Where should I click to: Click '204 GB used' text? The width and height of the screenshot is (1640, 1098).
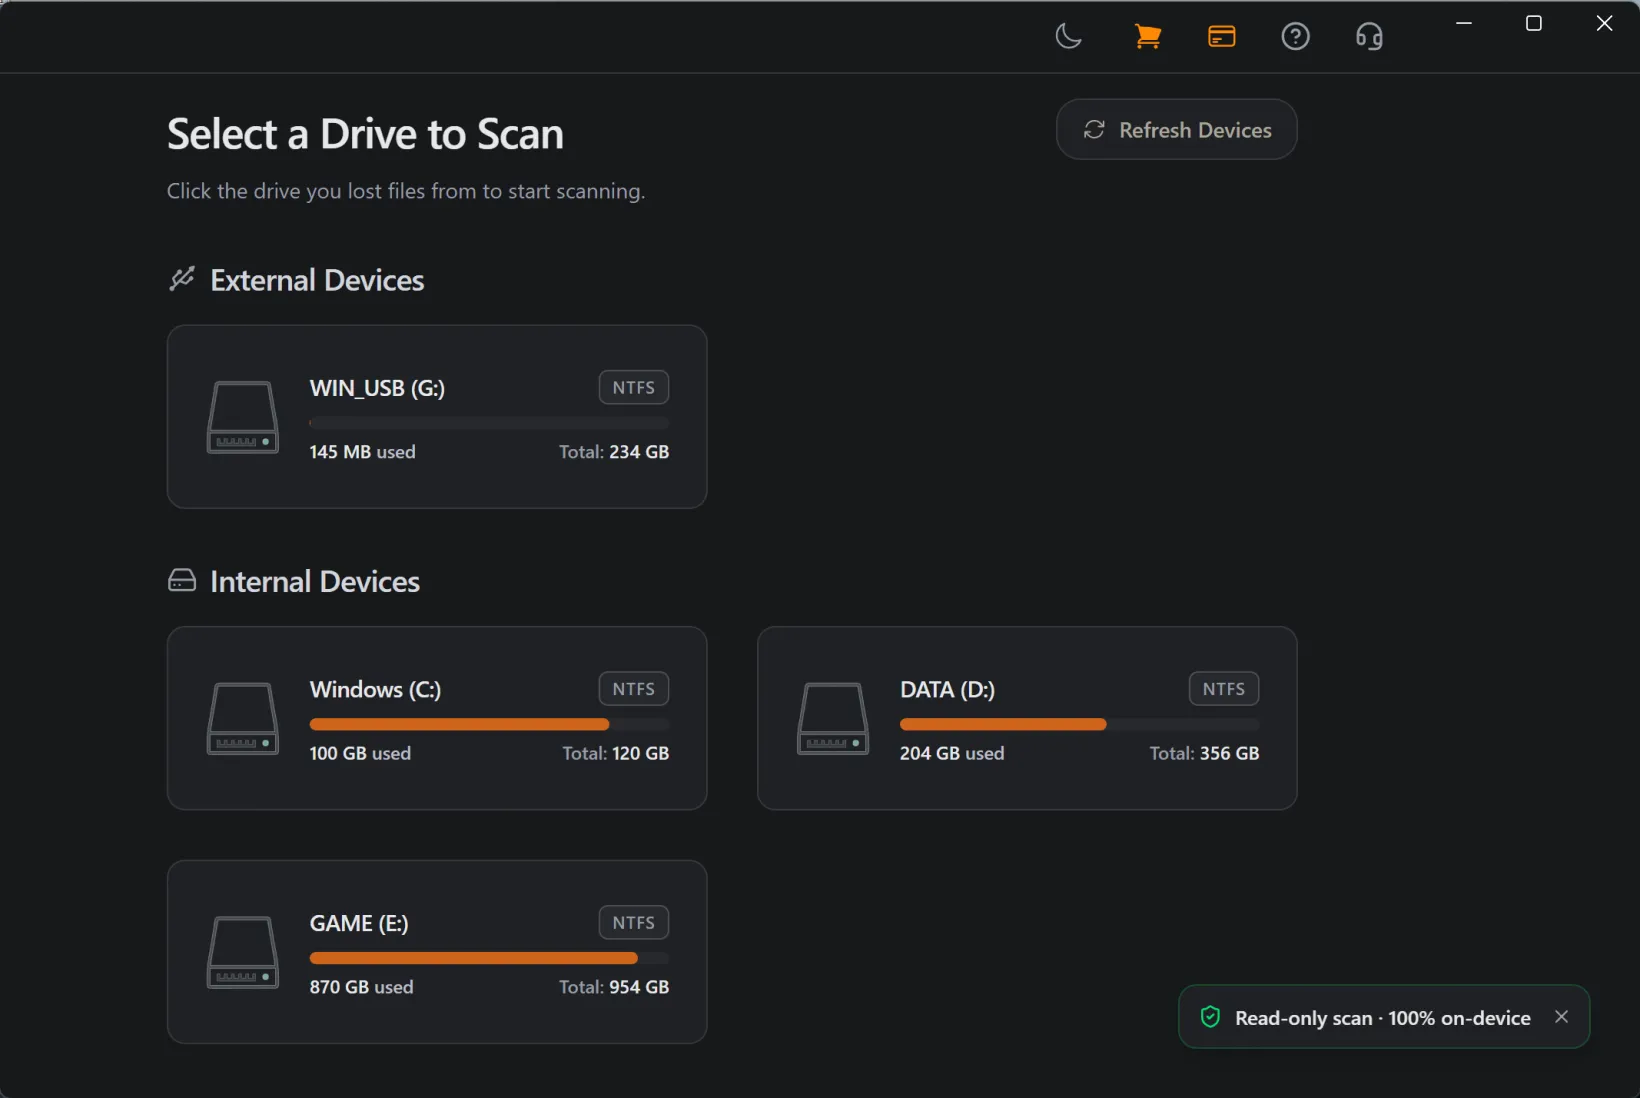[x=952, y=753]
